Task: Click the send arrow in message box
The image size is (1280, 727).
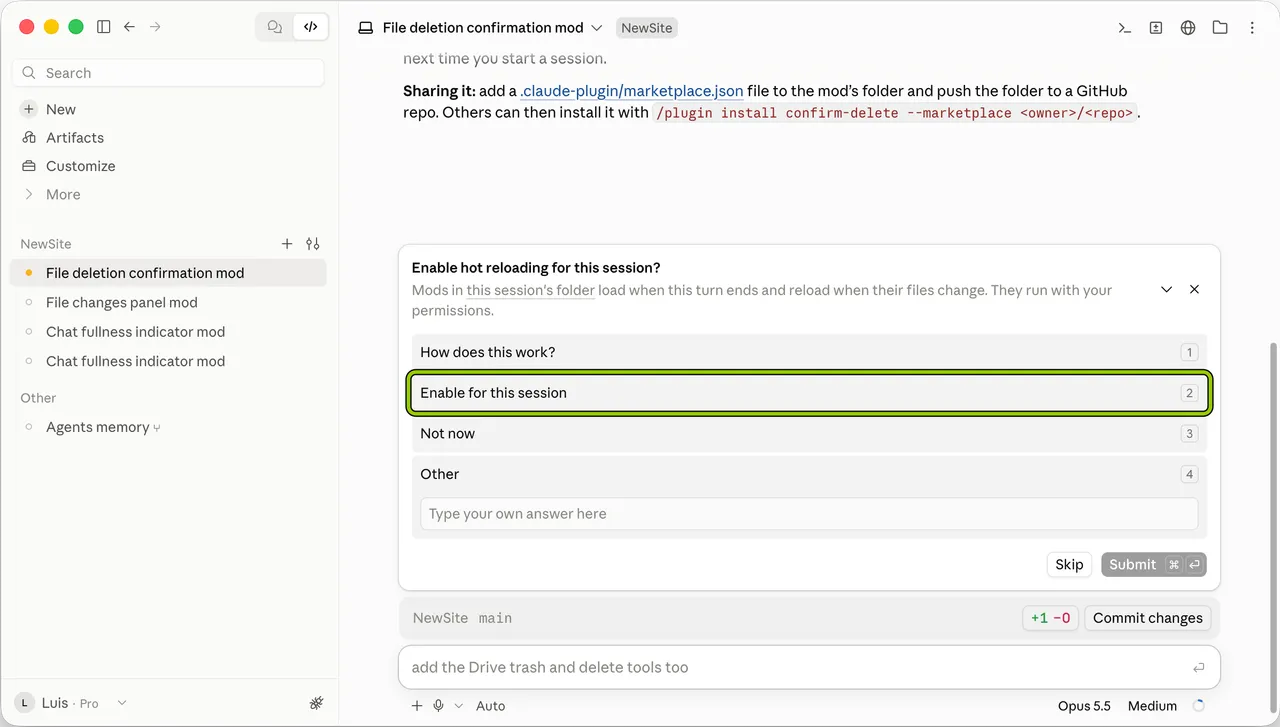Action: click(x=1198, y=668)
